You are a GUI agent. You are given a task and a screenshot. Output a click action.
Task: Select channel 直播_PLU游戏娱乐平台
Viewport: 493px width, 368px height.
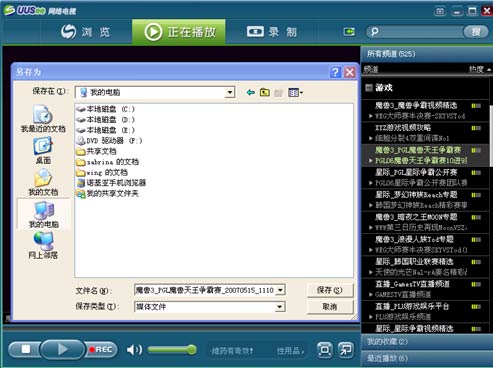pos(412,306)
